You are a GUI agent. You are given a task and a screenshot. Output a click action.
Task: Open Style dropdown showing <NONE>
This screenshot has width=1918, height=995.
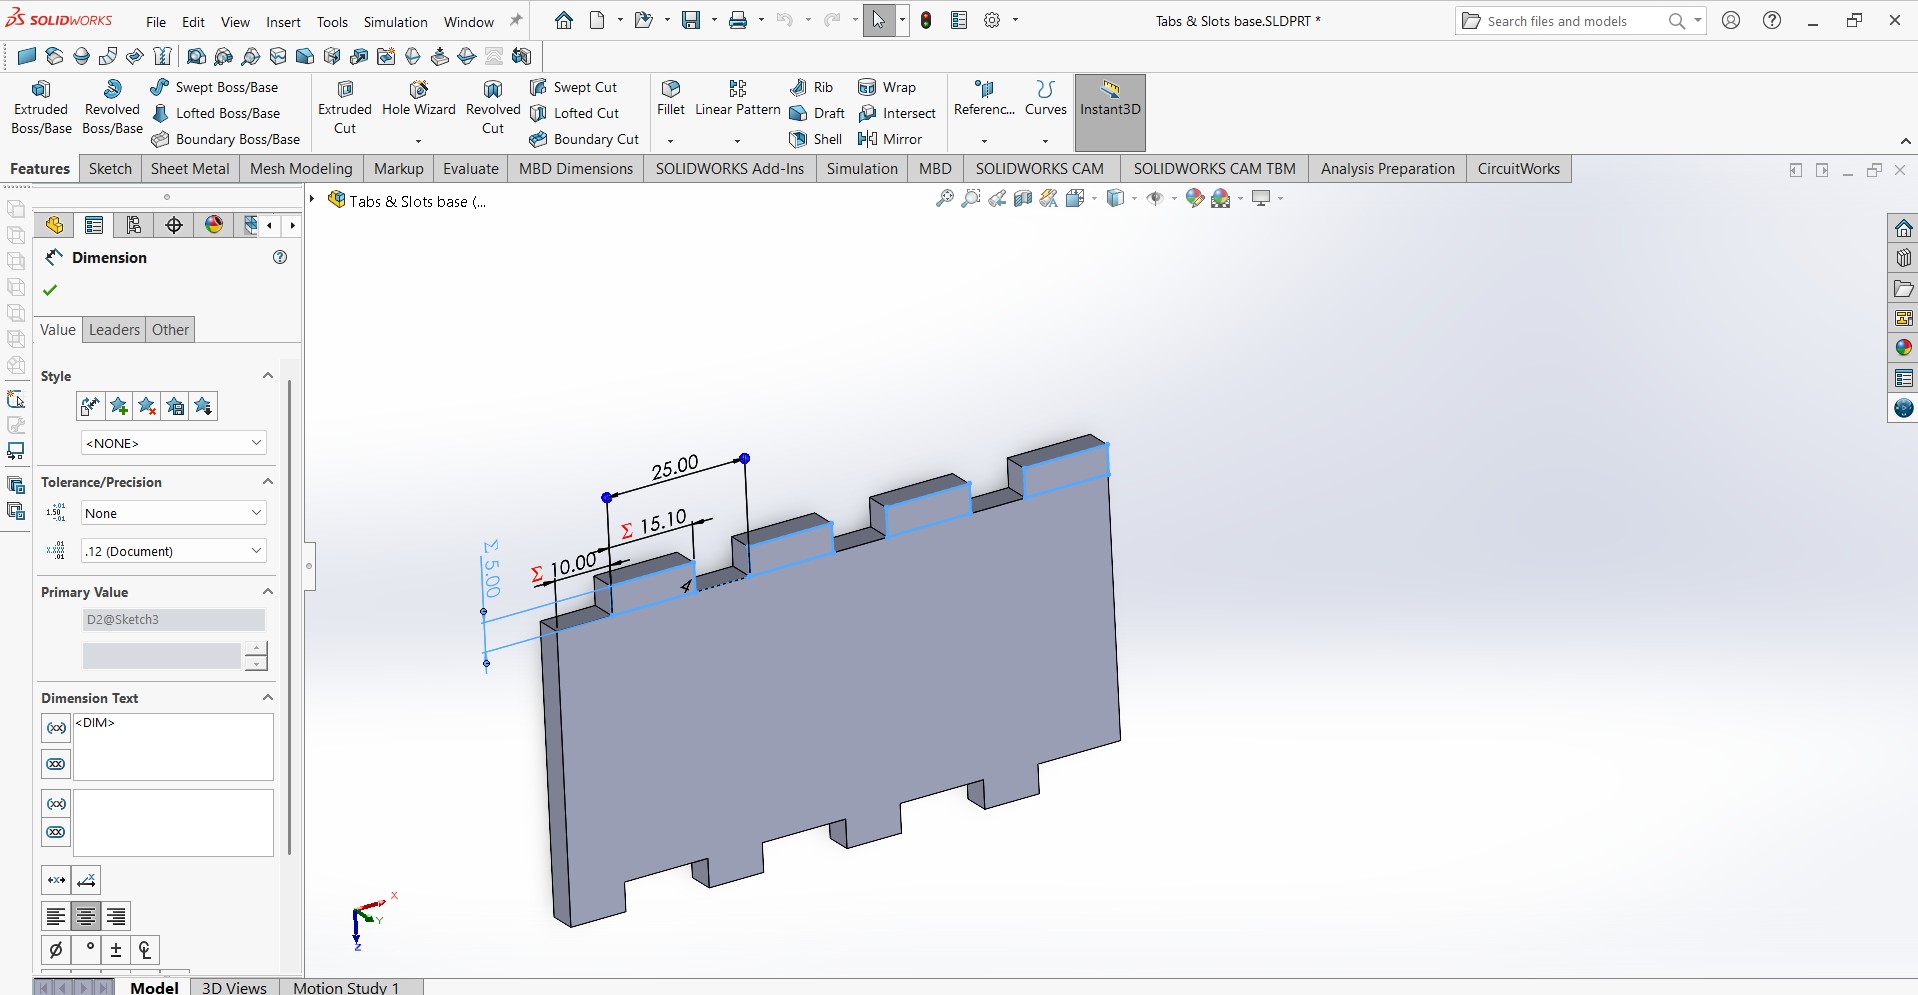(x=173, y=443)
